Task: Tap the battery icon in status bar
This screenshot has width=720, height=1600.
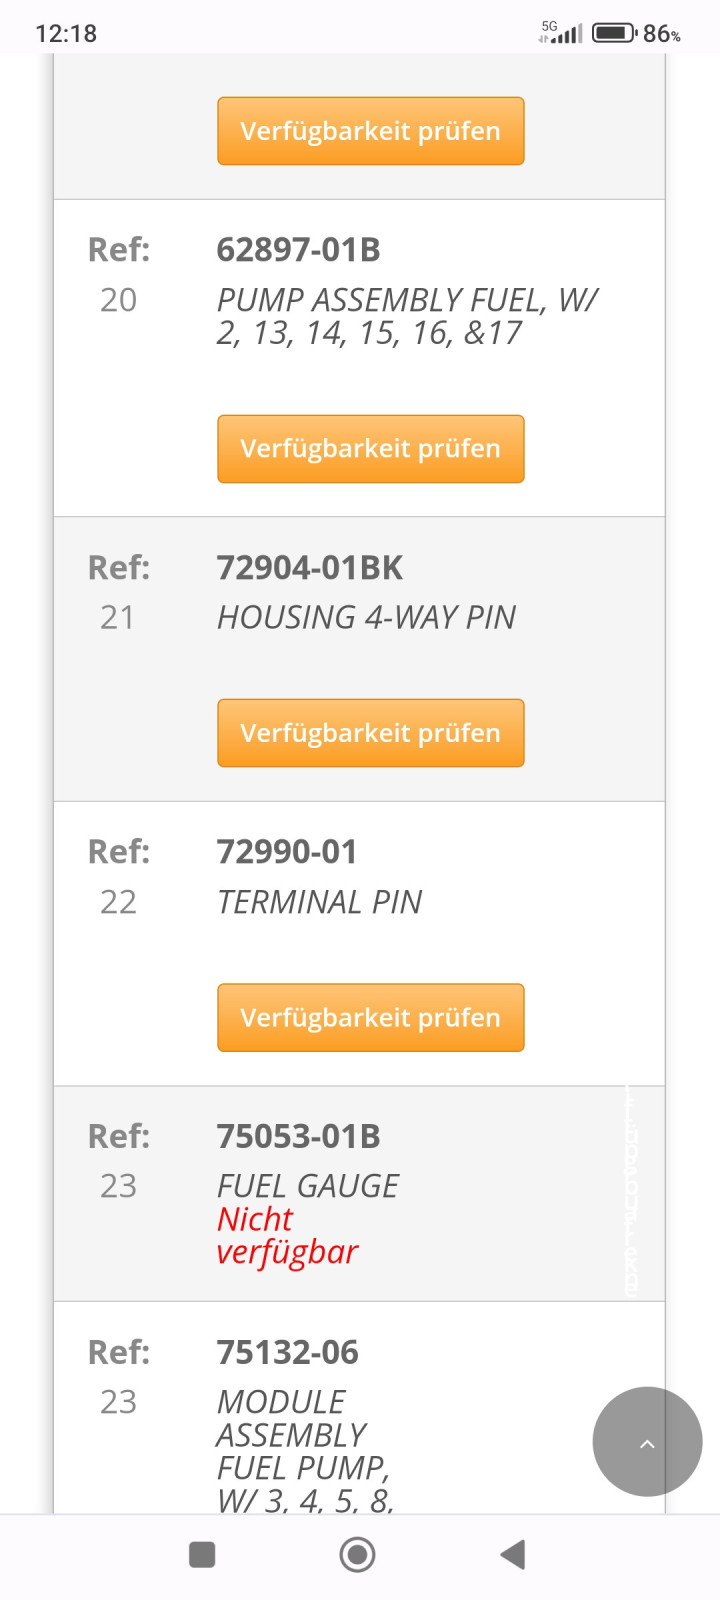Action: 614,33
